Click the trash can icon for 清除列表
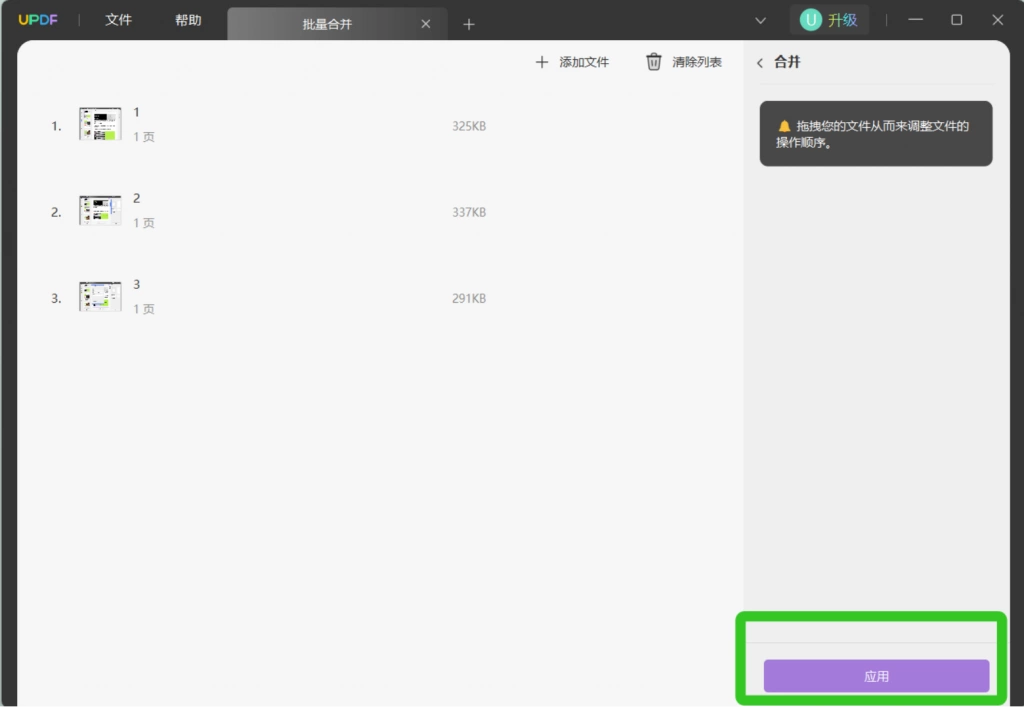 [653, 62]
